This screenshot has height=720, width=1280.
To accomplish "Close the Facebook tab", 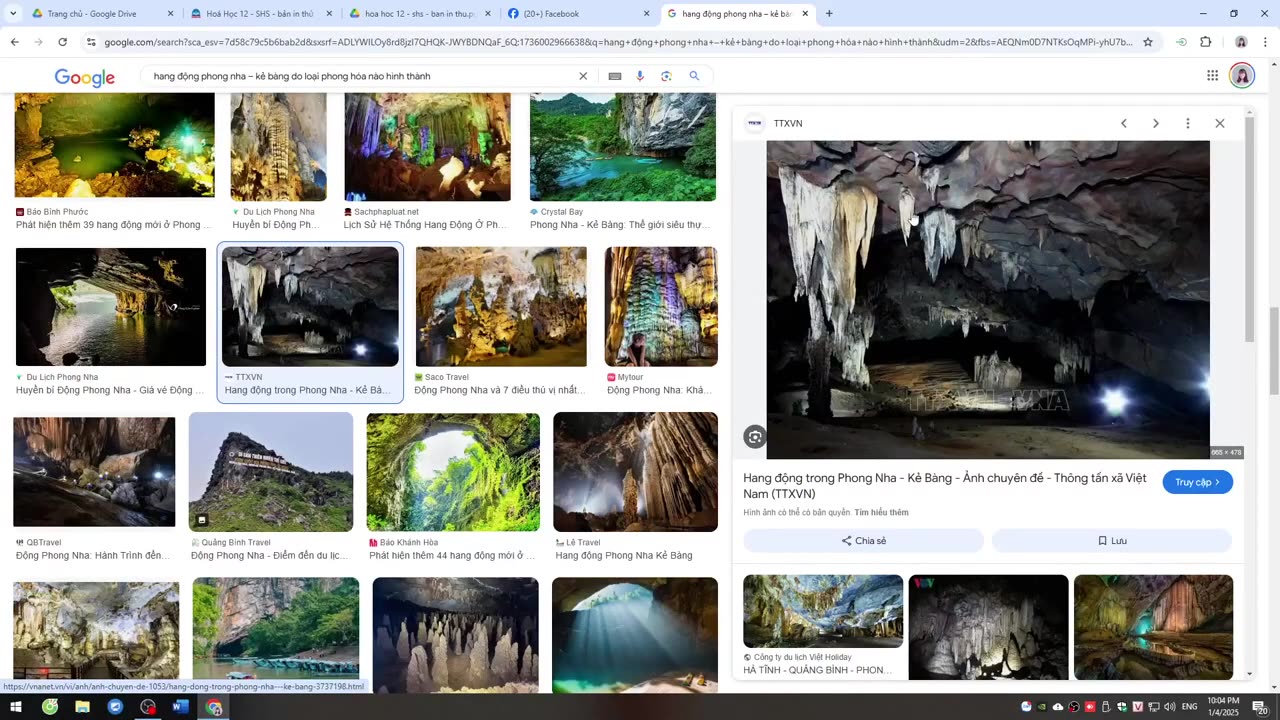I will (647, 14).
